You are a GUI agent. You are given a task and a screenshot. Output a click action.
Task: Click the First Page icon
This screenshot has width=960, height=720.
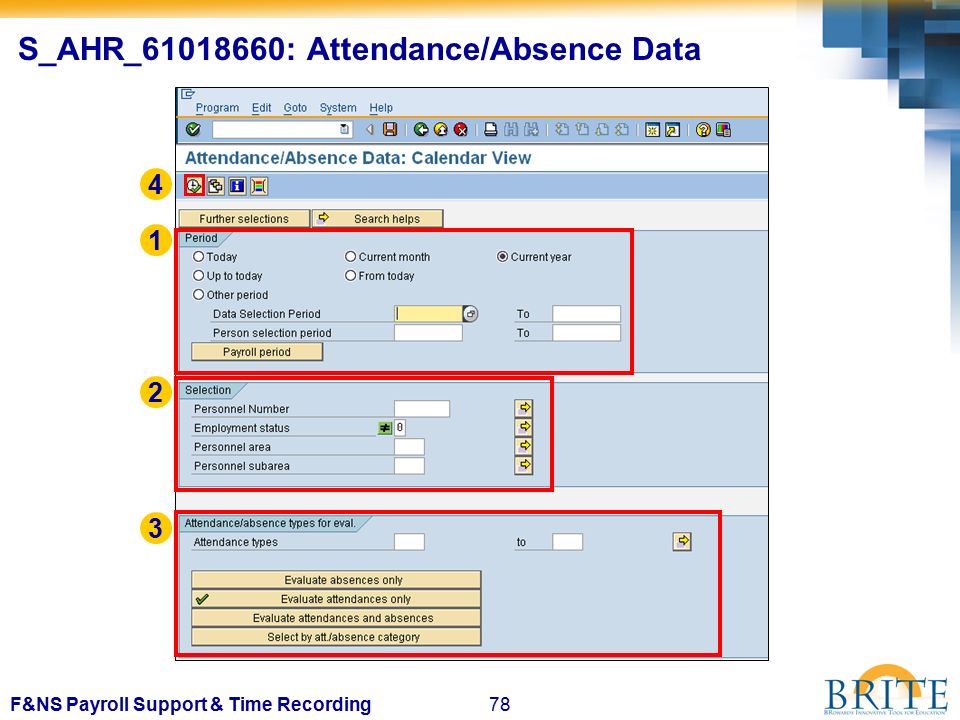point(561,129)
